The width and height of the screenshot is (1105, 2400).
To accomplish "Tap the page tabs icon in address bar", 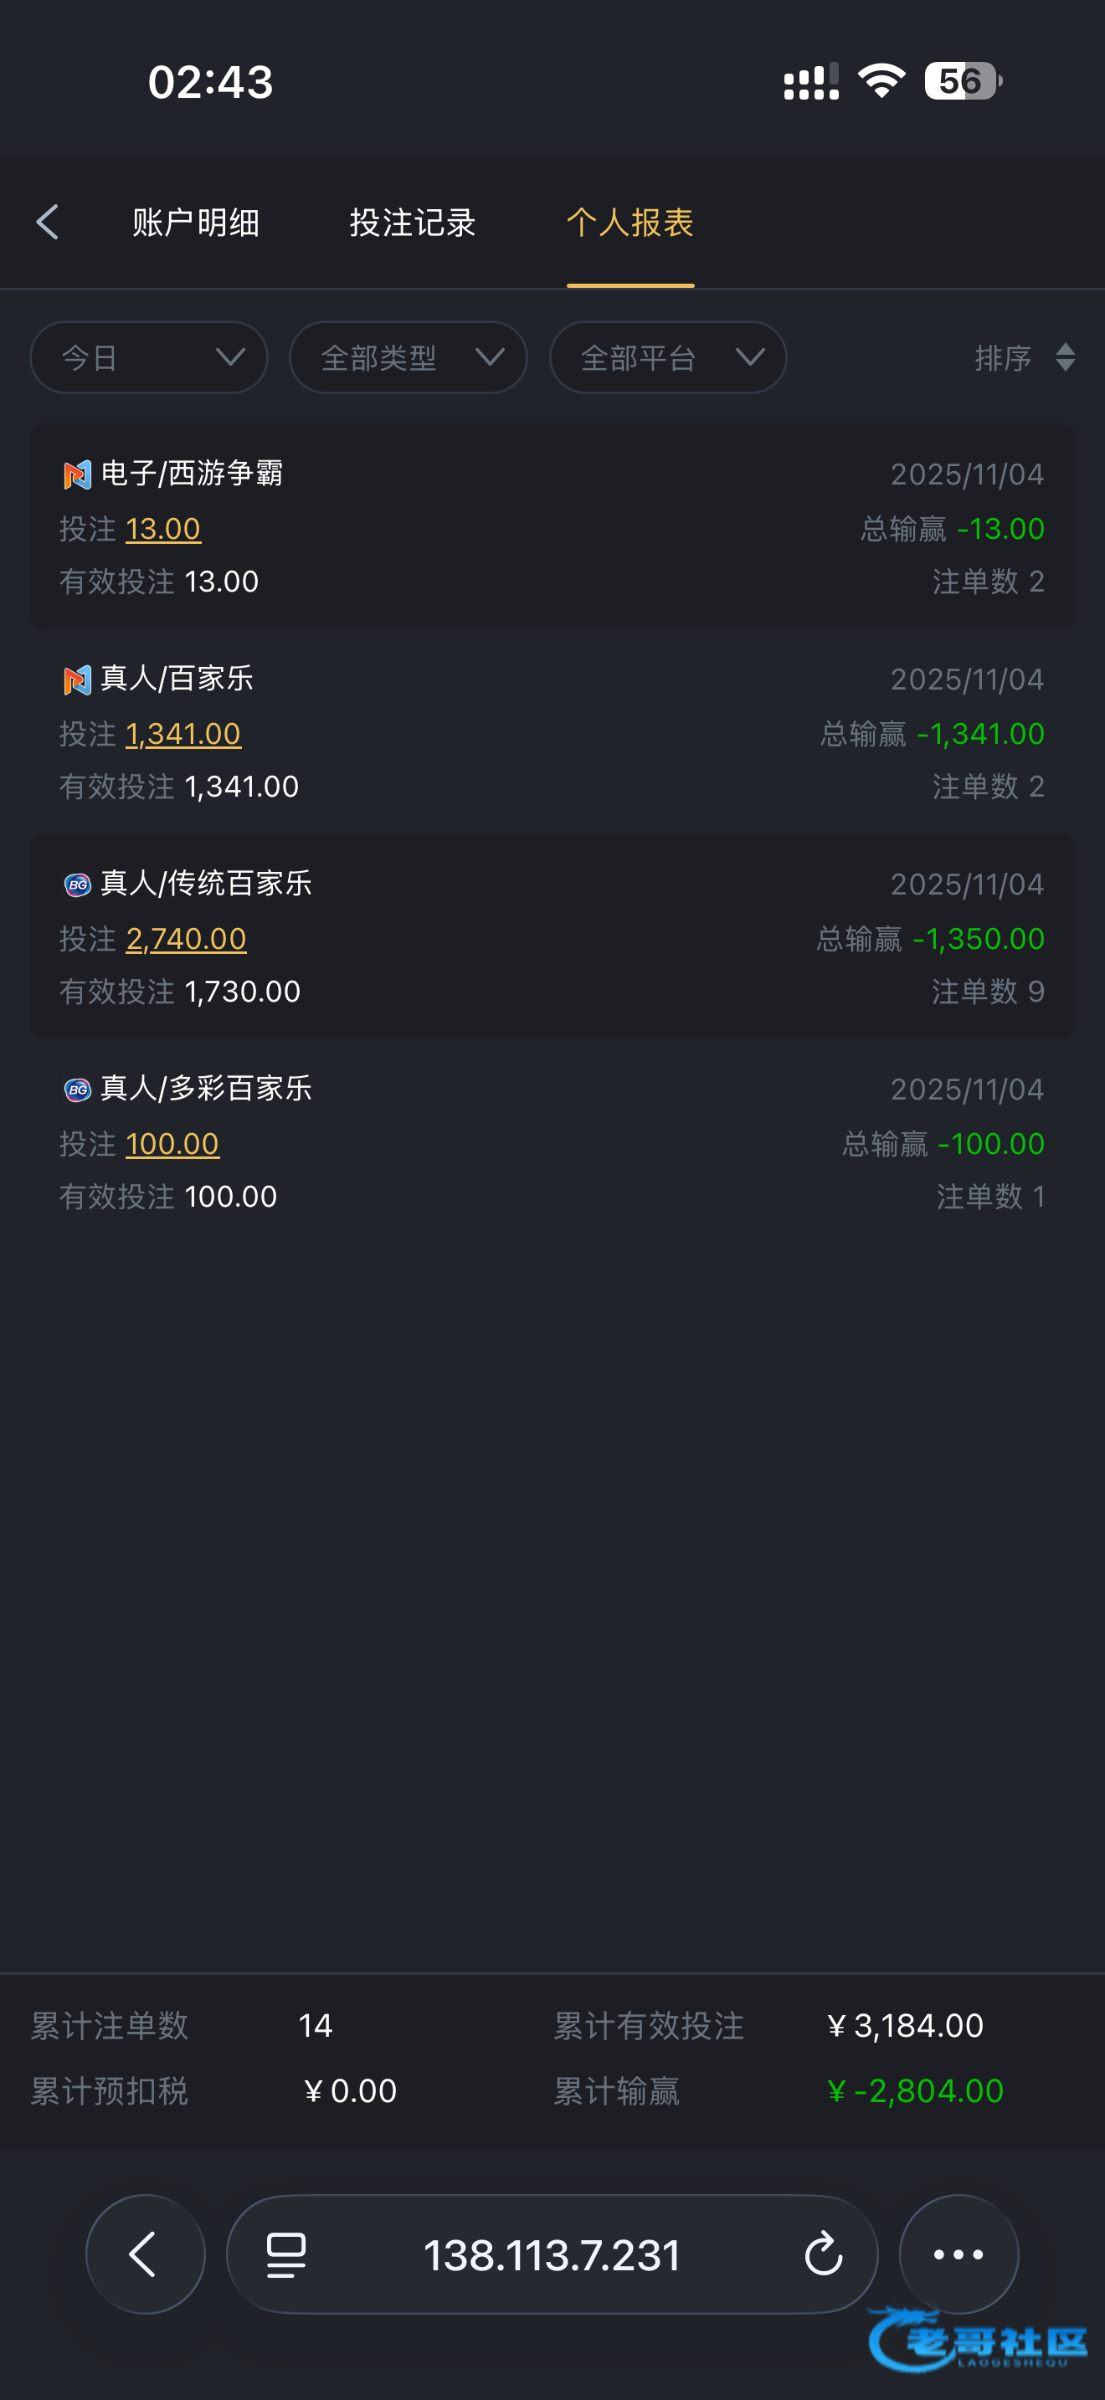I will (286, 2254).
